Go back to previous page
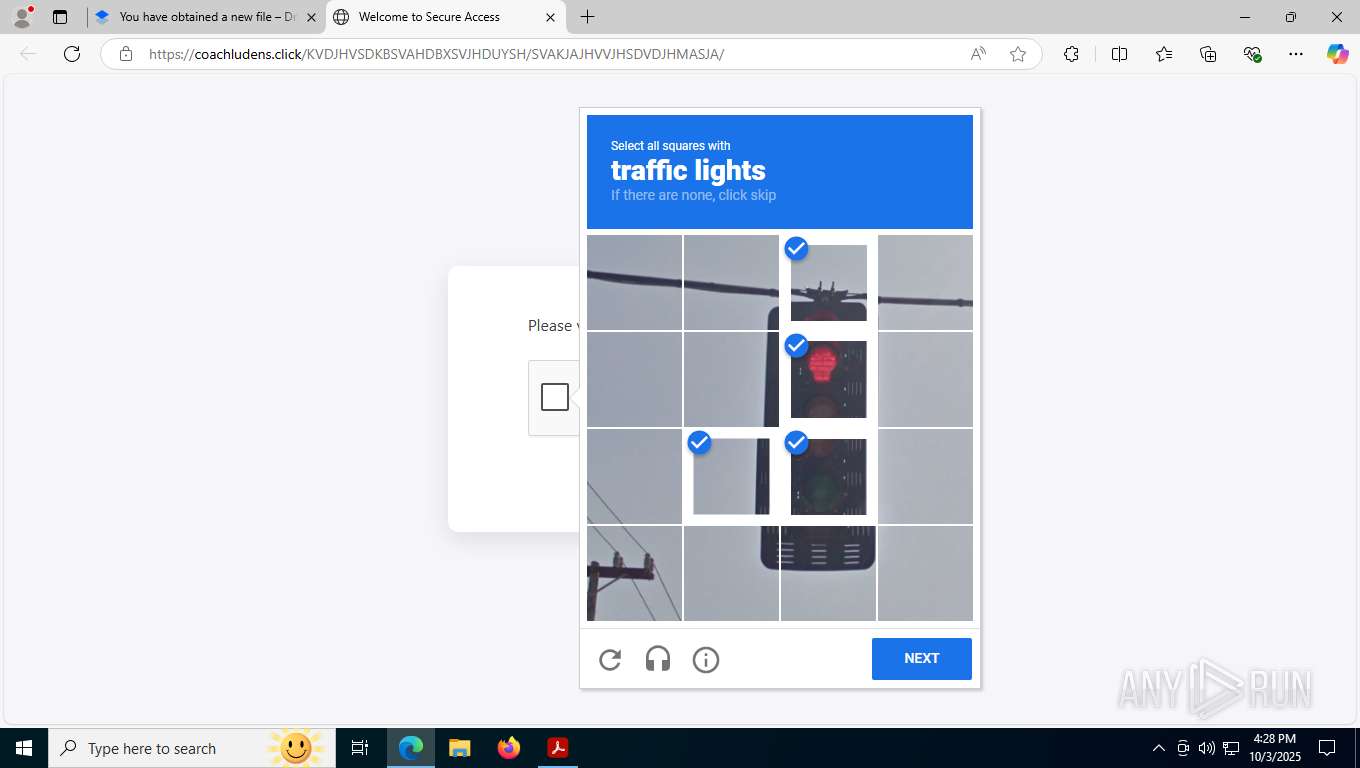The width and height of the screenshot is (1360, 768). click(x=28, y=54)
